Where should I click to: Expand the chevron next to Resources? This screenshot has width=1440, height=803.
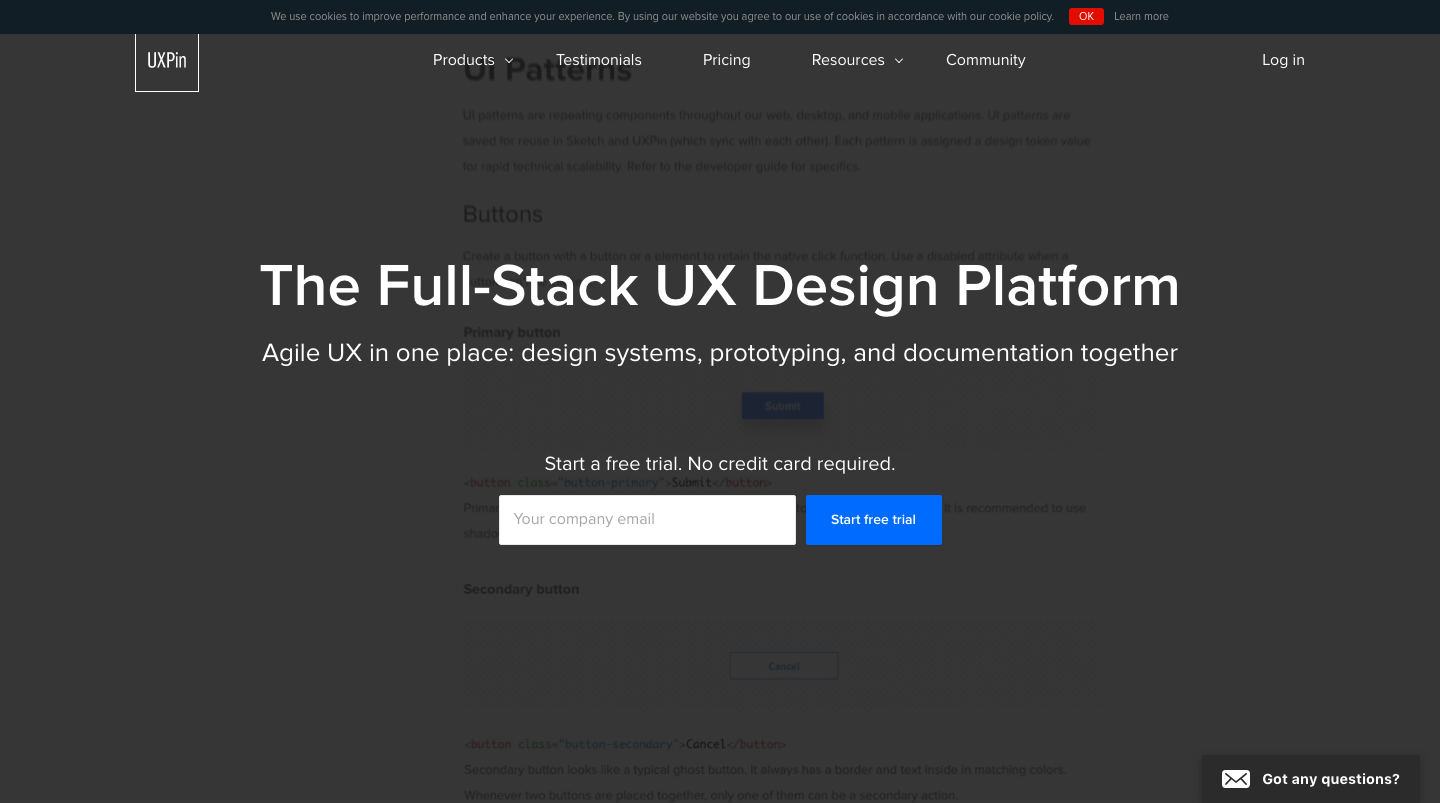(x=899, y=61)
